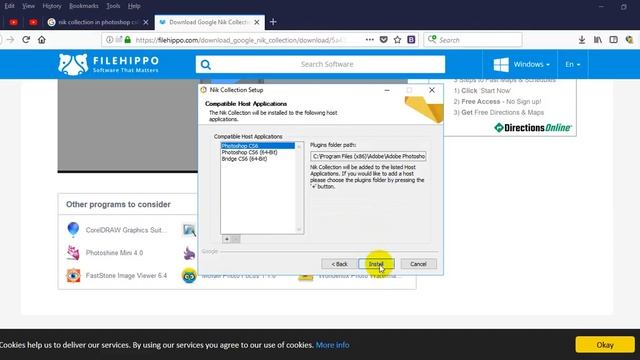Click the host applications list scrollbar
This screenshot has width=640, height=360.
coord(299,188)
